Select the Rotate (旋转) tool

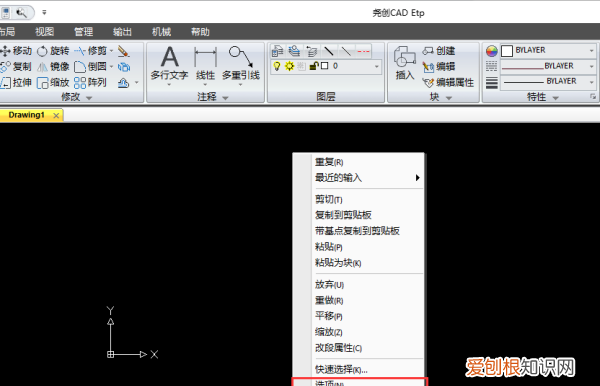[x=53, y=50]
